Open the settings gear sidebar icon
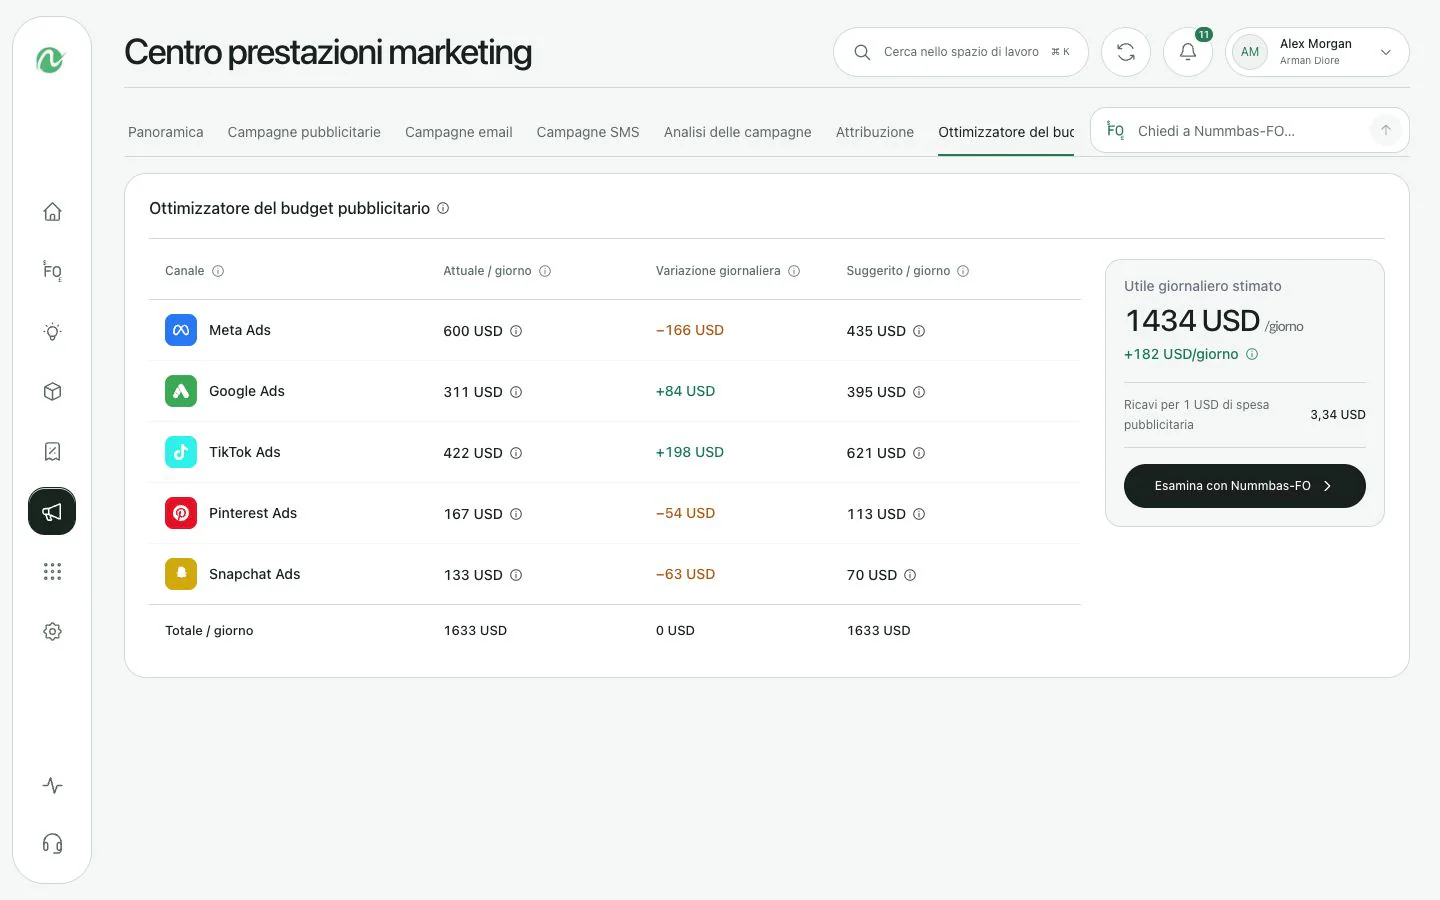1440x900 pixels. click(52, 631)
